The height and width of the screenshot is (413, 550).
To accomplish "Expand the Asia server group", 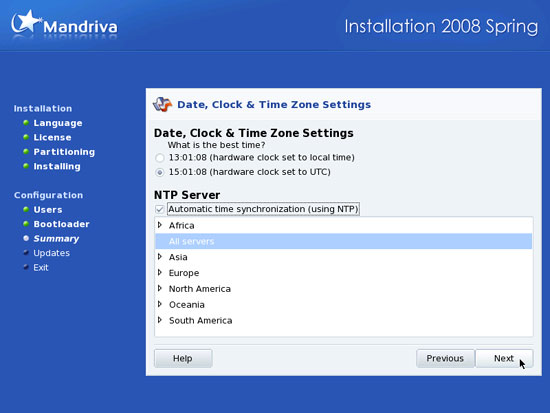I will click(160, 257).
